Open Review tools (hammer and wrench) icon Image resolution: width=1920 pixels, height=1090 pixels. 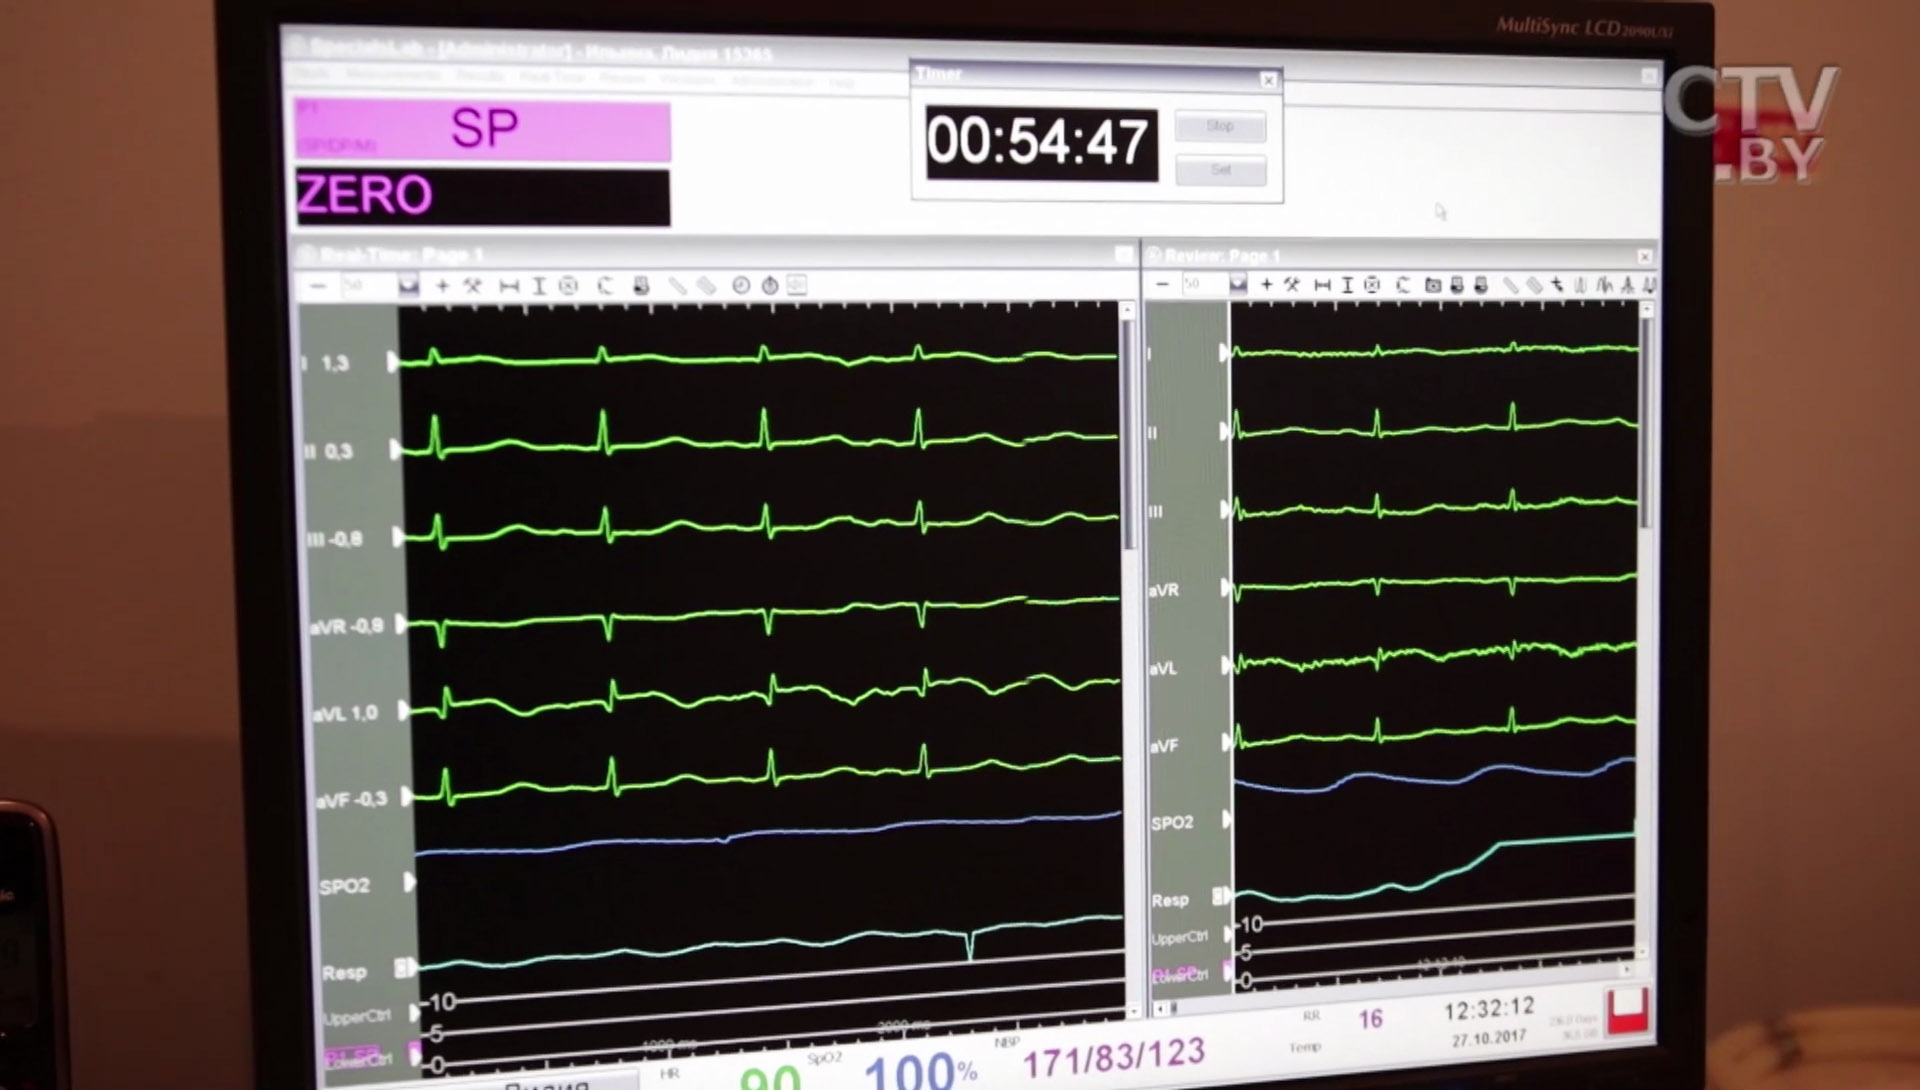pyautogui.click(x=1292, y=285)
